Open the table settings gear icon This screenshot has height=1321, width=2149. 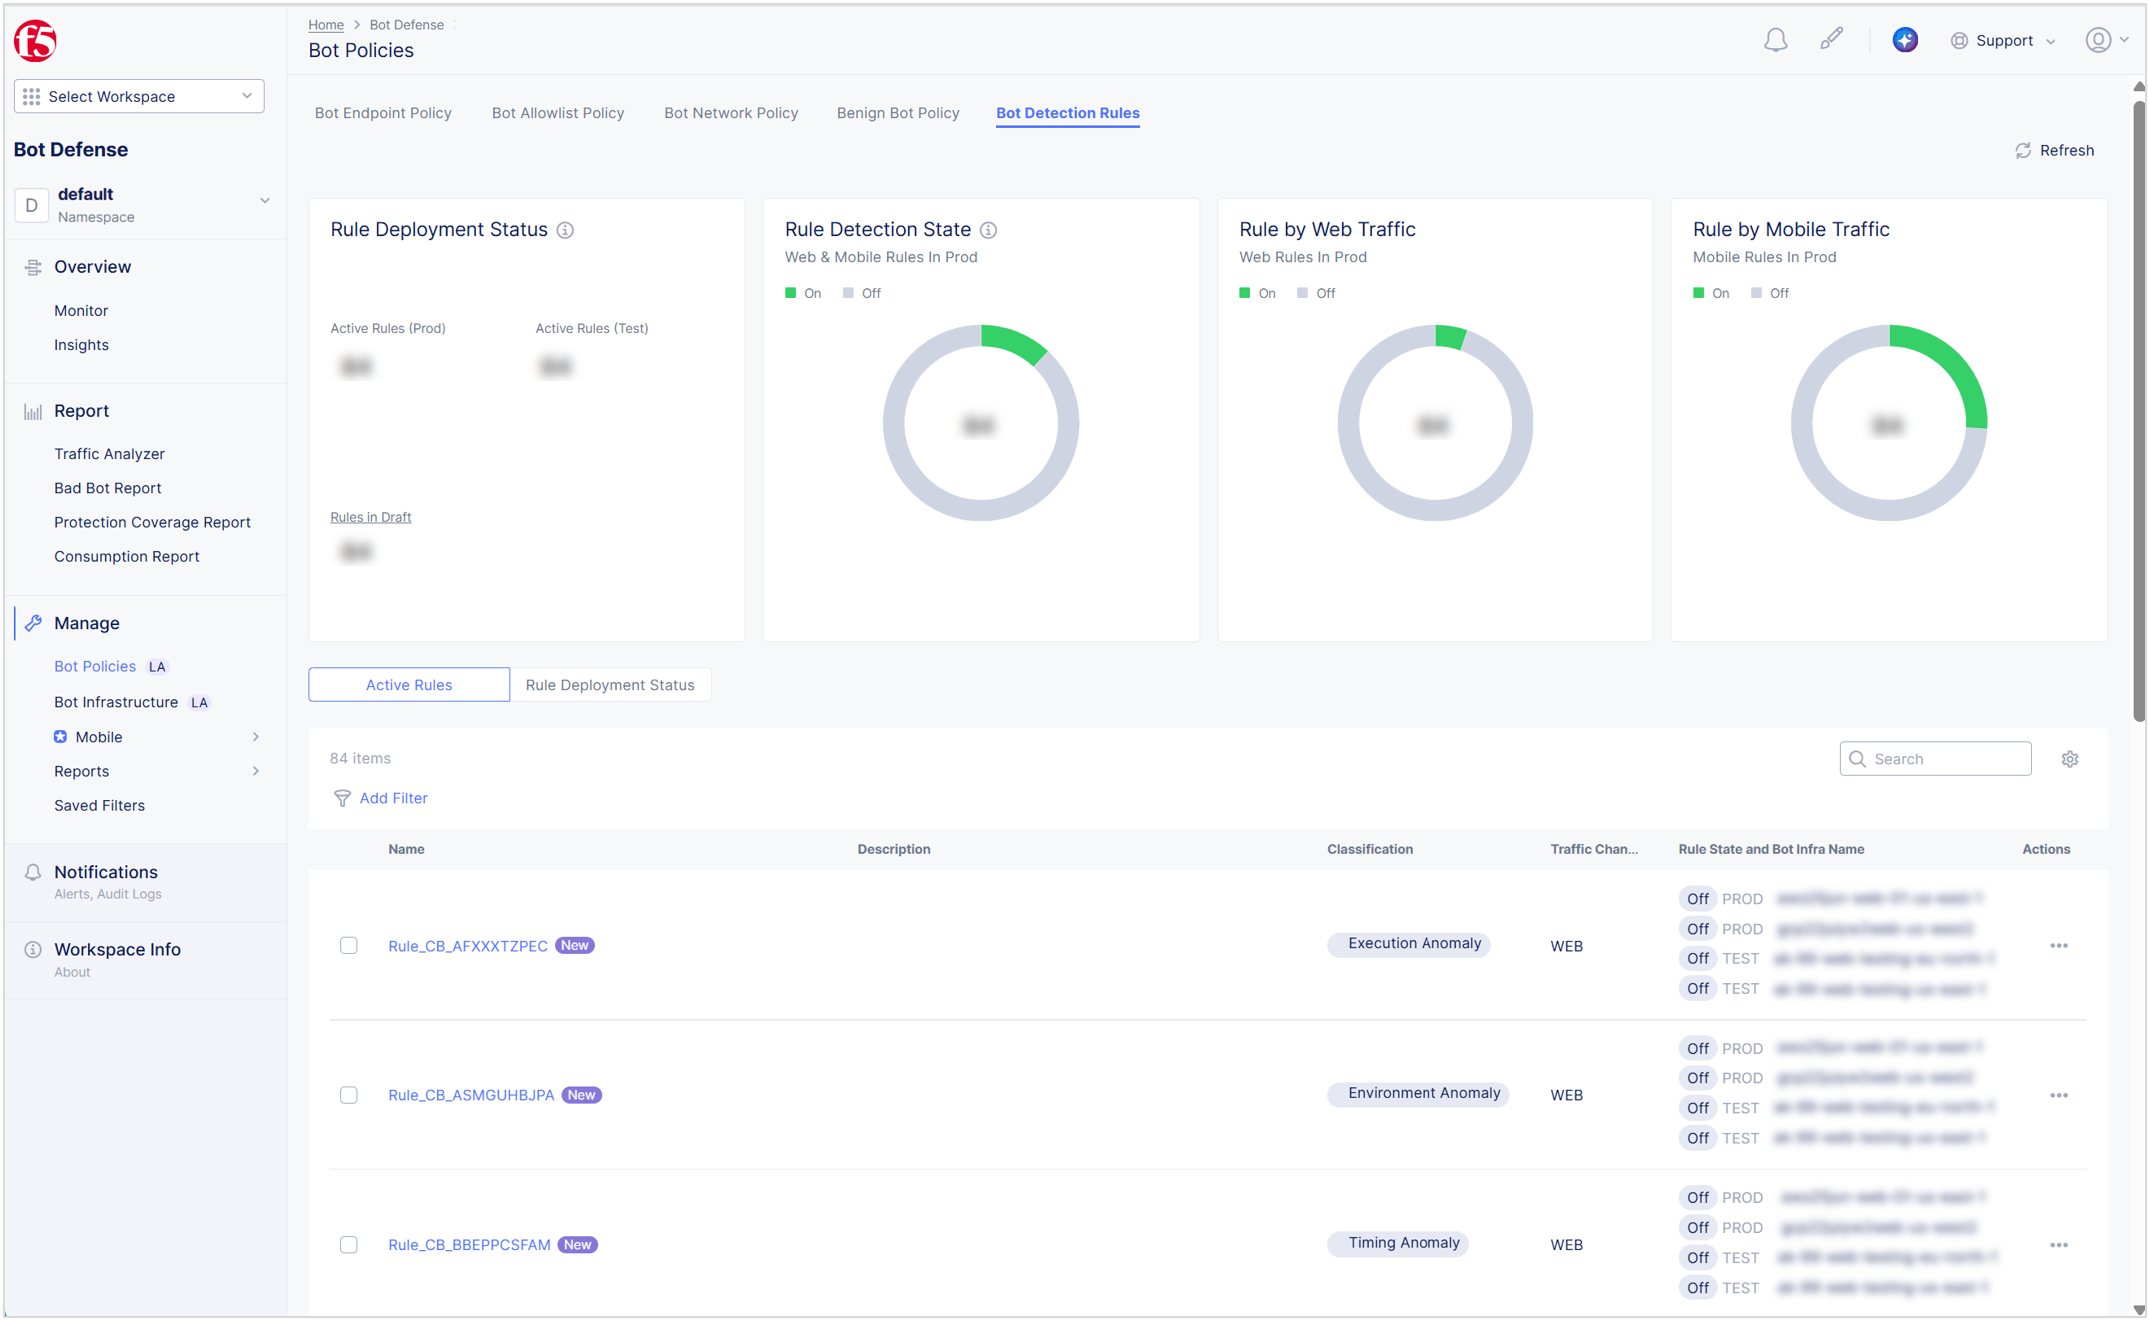pos(2070,758)
